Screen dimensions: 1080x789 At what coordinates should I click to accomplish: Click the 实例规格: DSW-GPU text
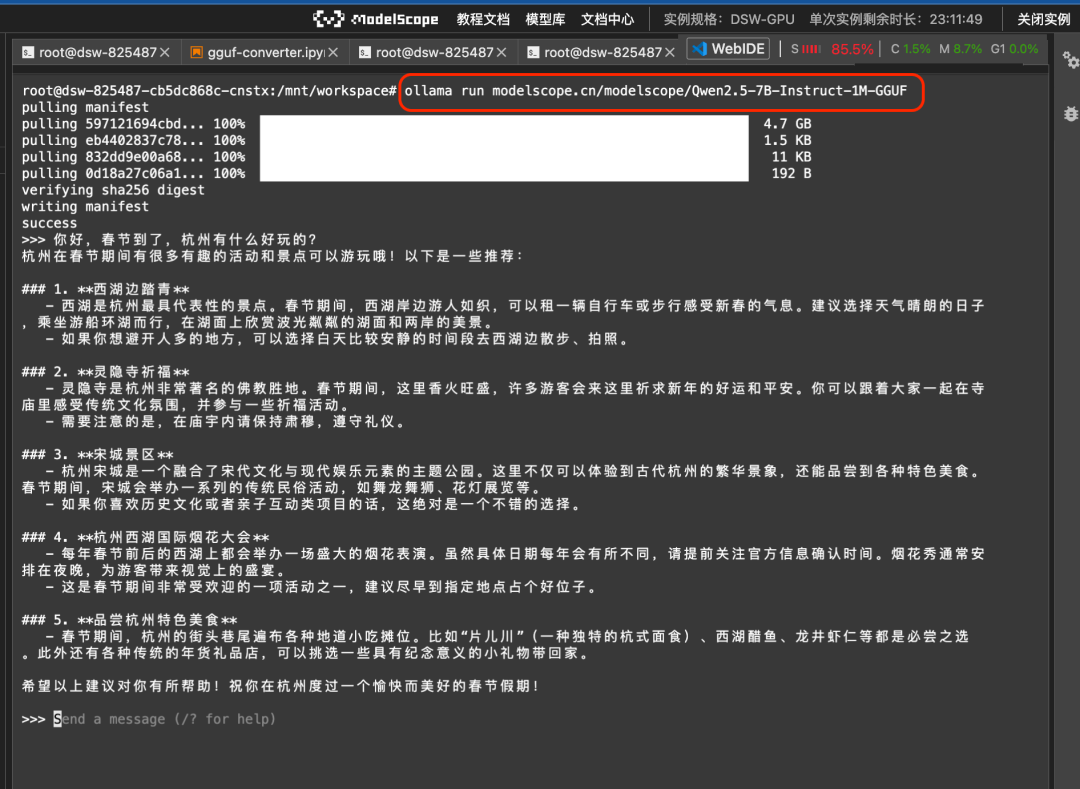729,19
